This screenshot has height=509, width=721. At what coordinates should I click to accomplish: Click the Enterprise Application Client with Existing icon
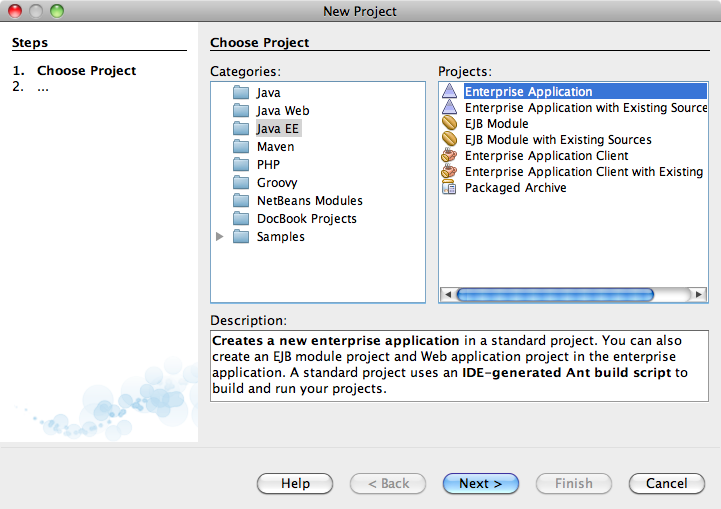pos(449,172)
